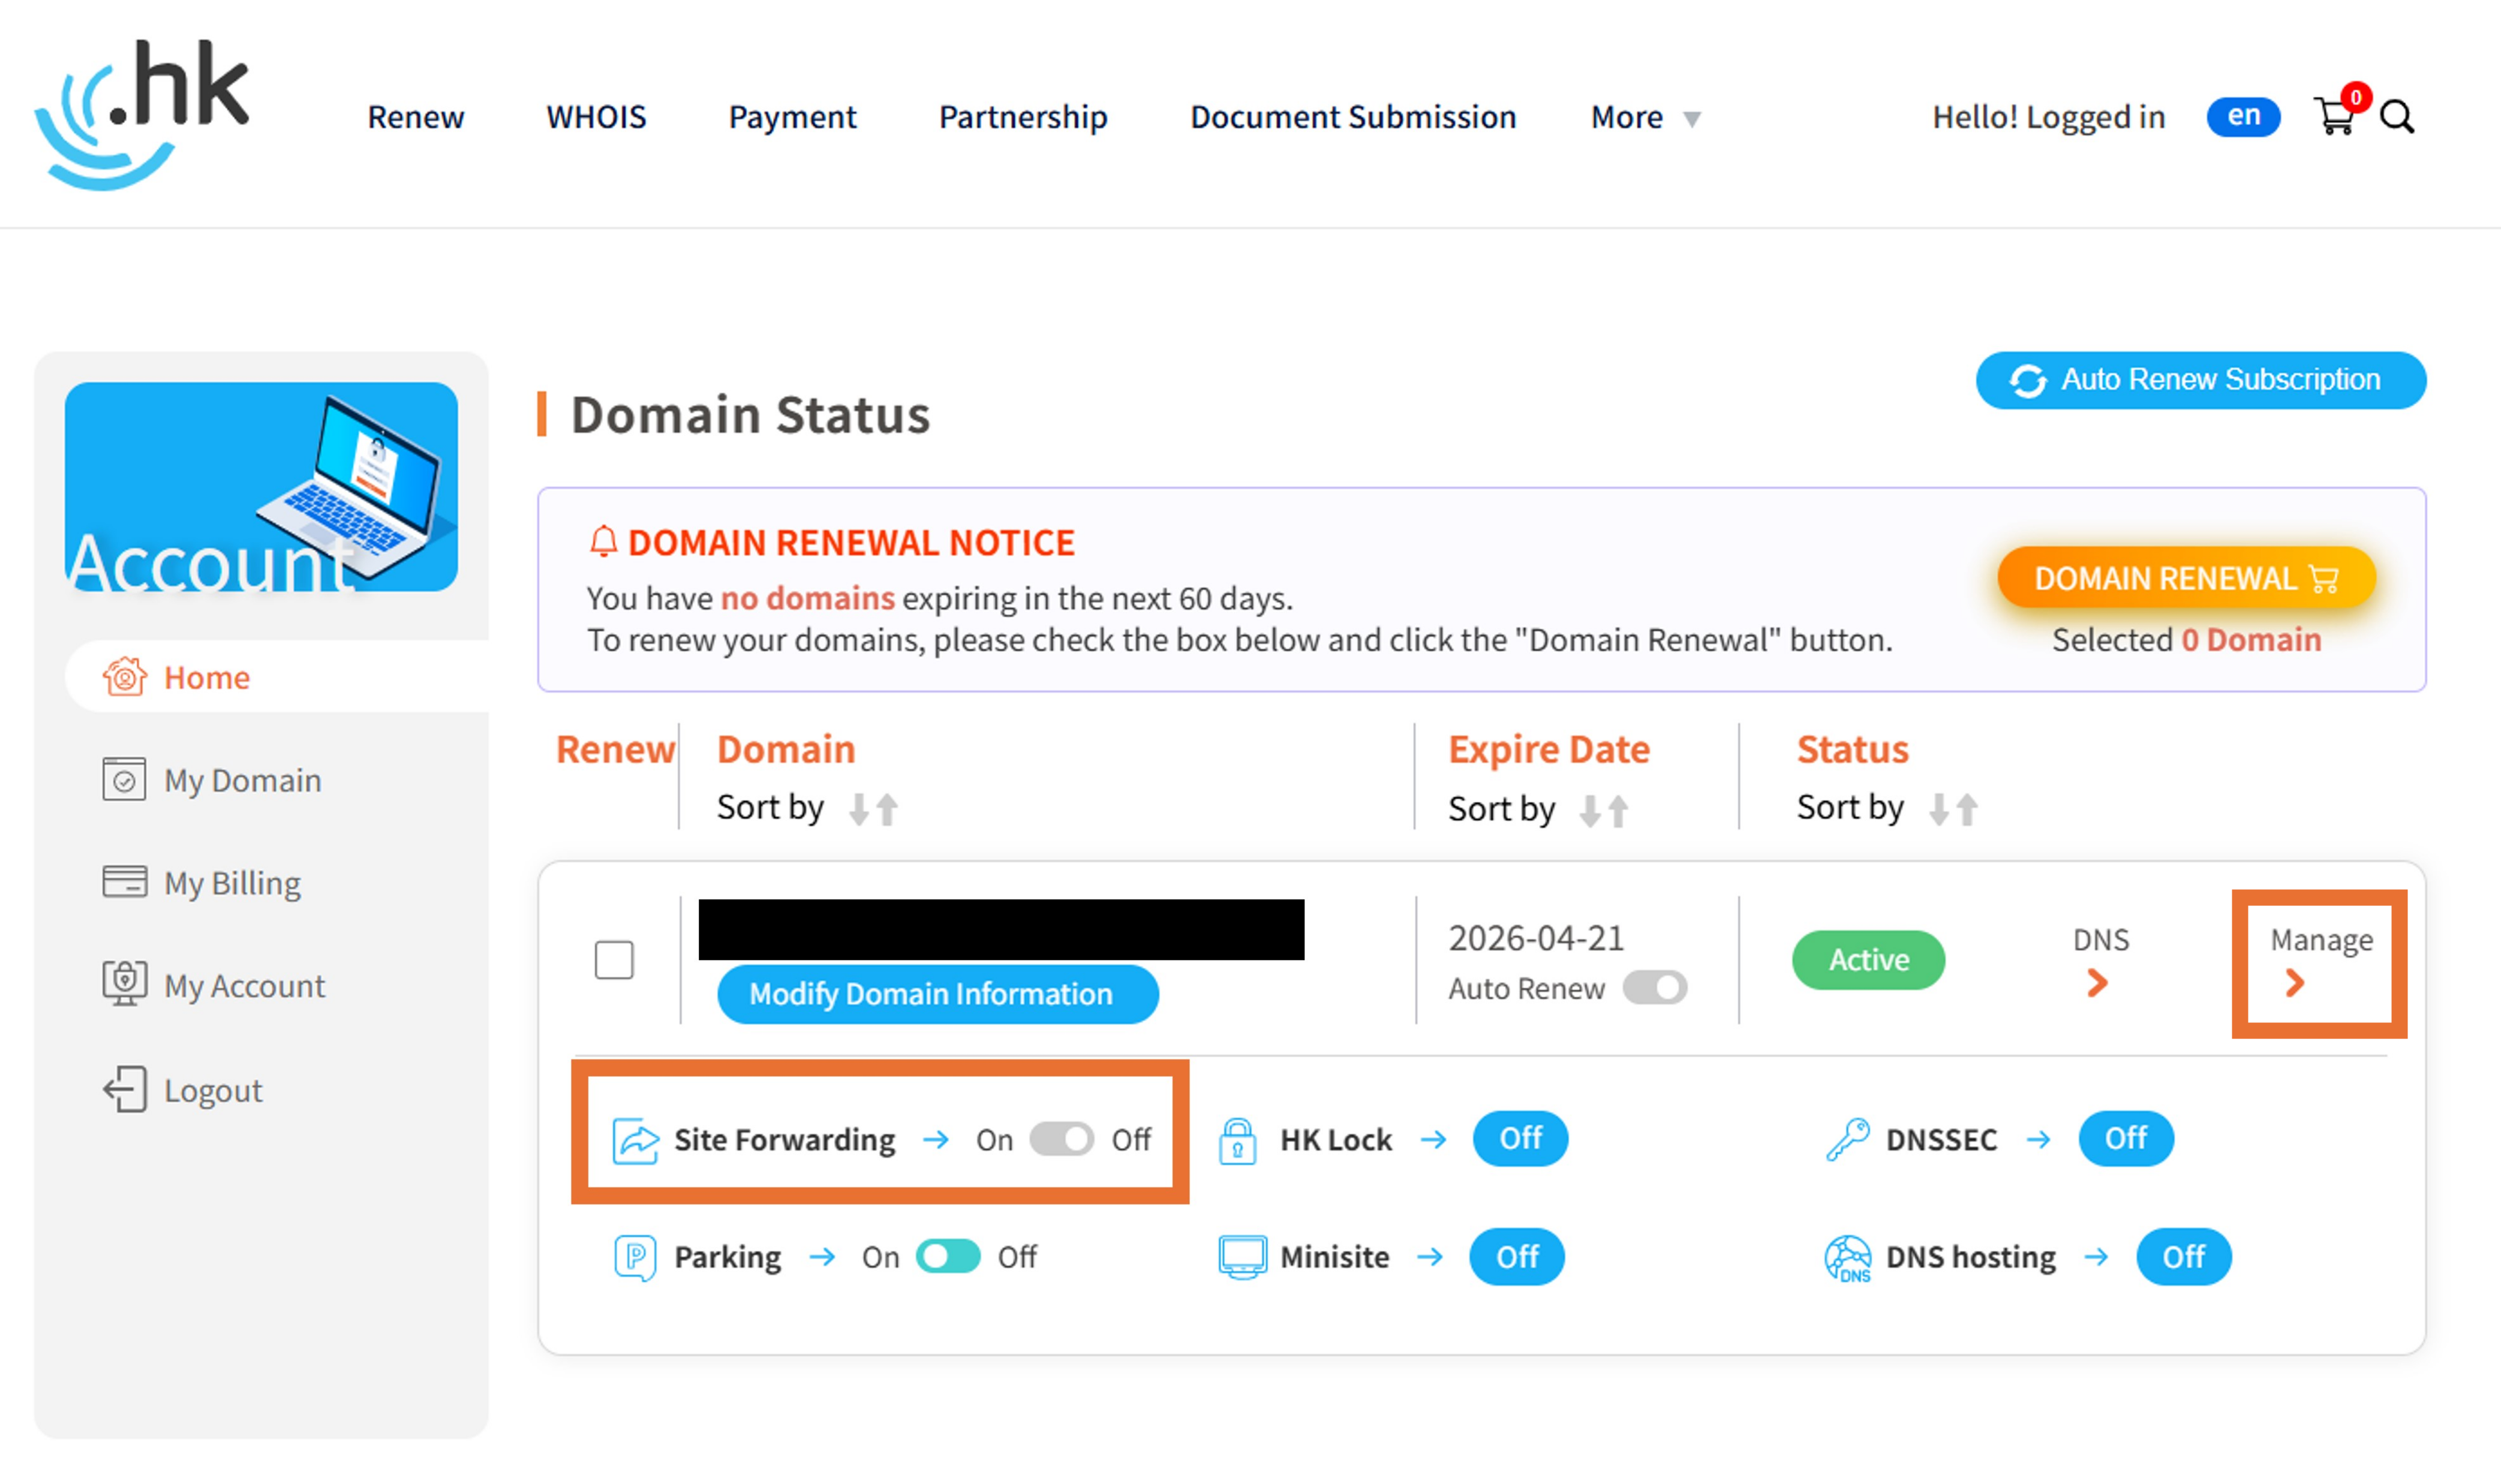Sort domains by Expire Date arrows
The image size is (2501, 1484).
1604,809
